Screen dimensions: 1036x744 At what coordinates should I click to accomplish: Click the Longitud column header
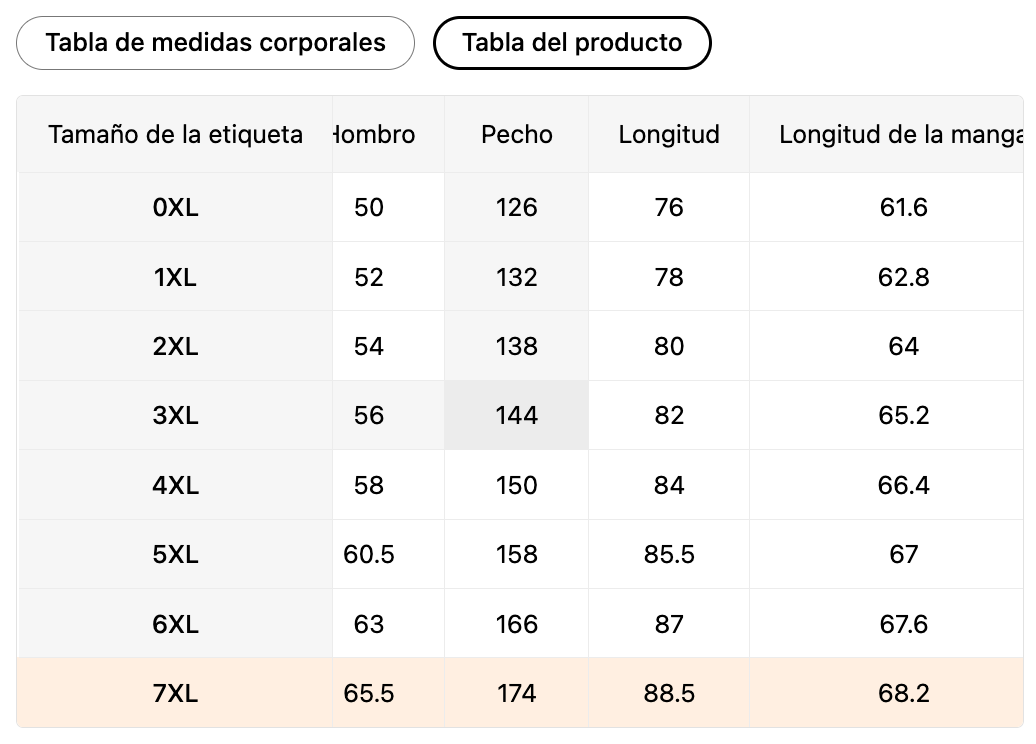668,134
